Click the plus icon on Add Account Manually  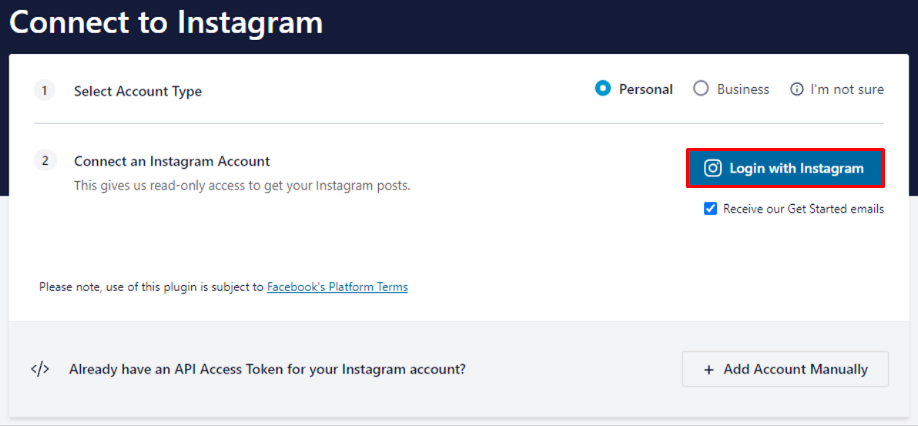(709, 369)
